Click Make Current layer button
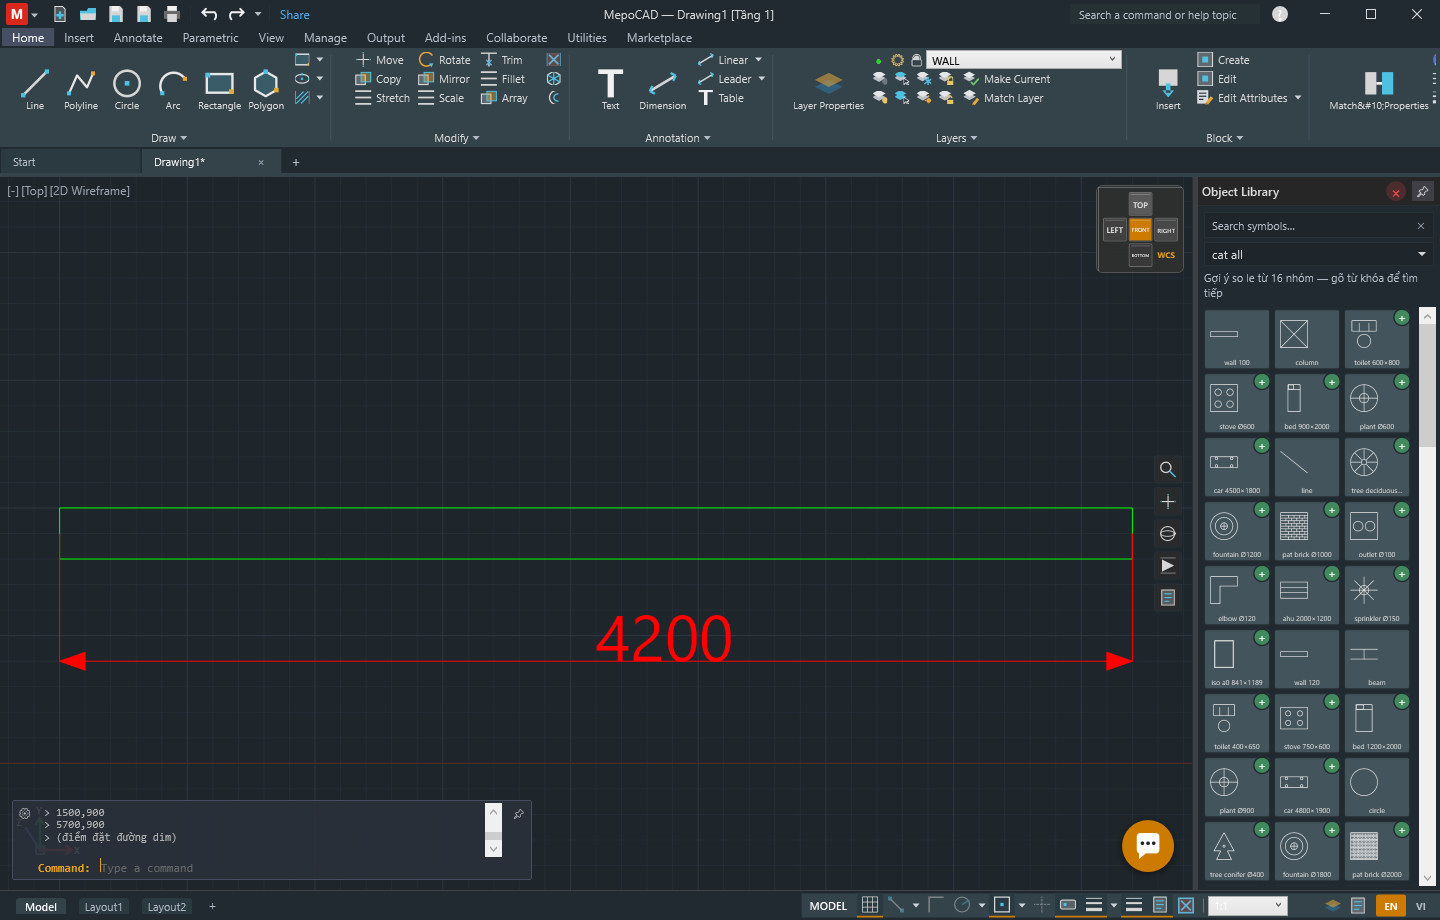 coord(1007,79)
